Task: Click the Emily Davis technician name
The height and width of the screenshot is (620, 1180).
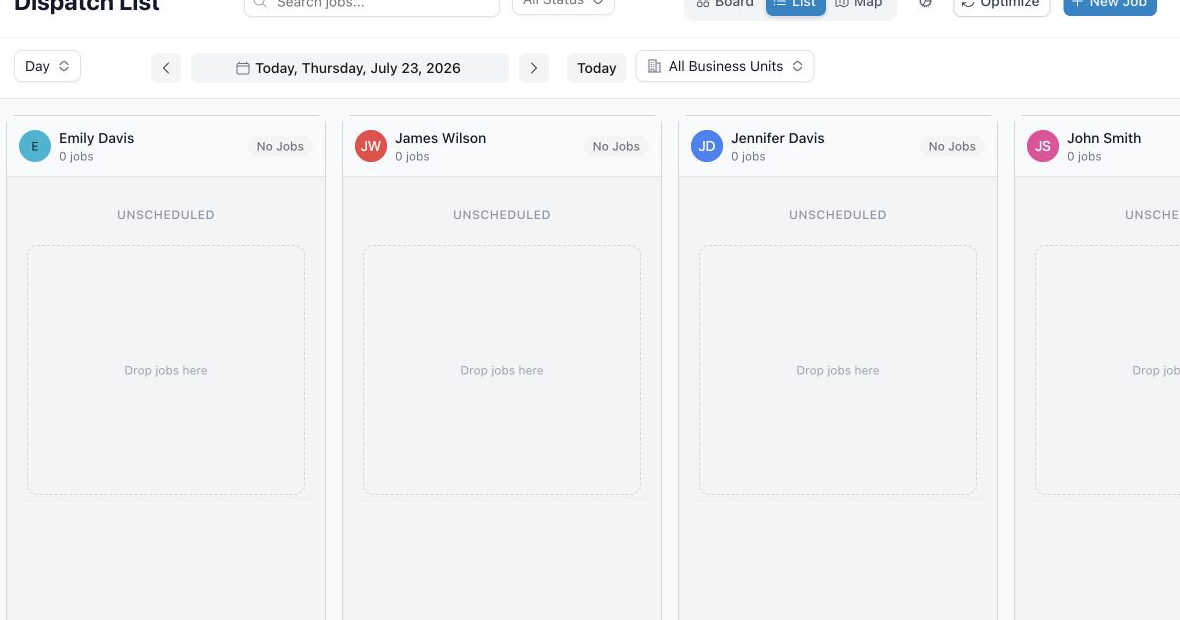Action: 96,138
